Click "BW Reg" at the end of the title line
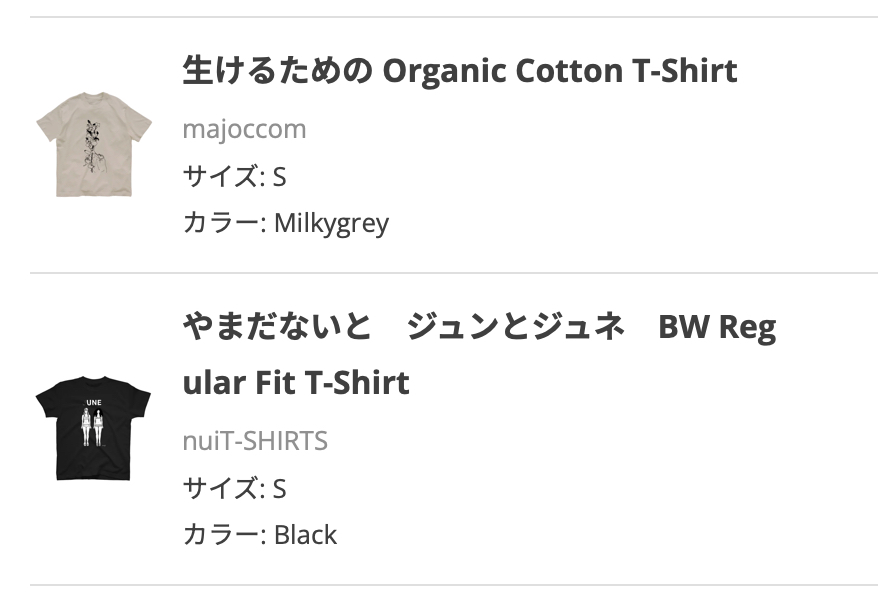The width and height of the screenshot is (878, 608). click(x=716, y=327)
